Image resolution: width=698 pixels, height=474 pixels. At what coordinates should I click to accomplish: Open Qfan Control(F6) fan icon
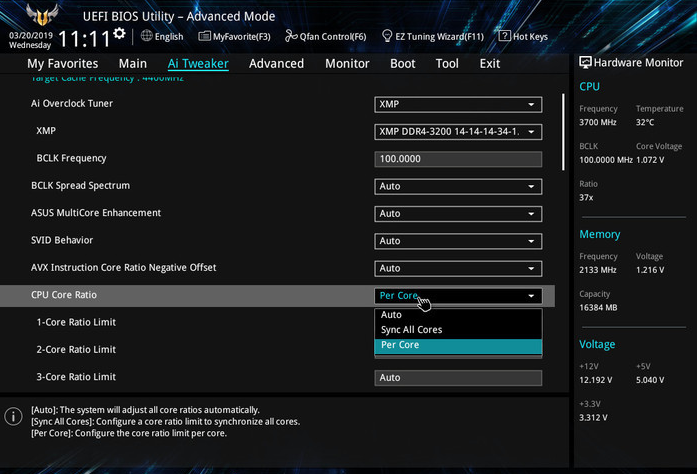(x=290, y=36)
